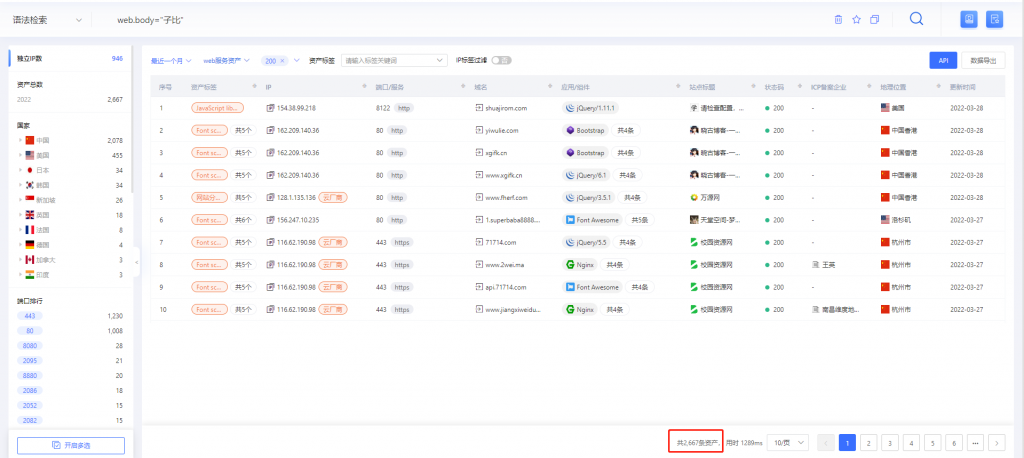Open the web服务资产 asset type dropdown

coord(226,61)
